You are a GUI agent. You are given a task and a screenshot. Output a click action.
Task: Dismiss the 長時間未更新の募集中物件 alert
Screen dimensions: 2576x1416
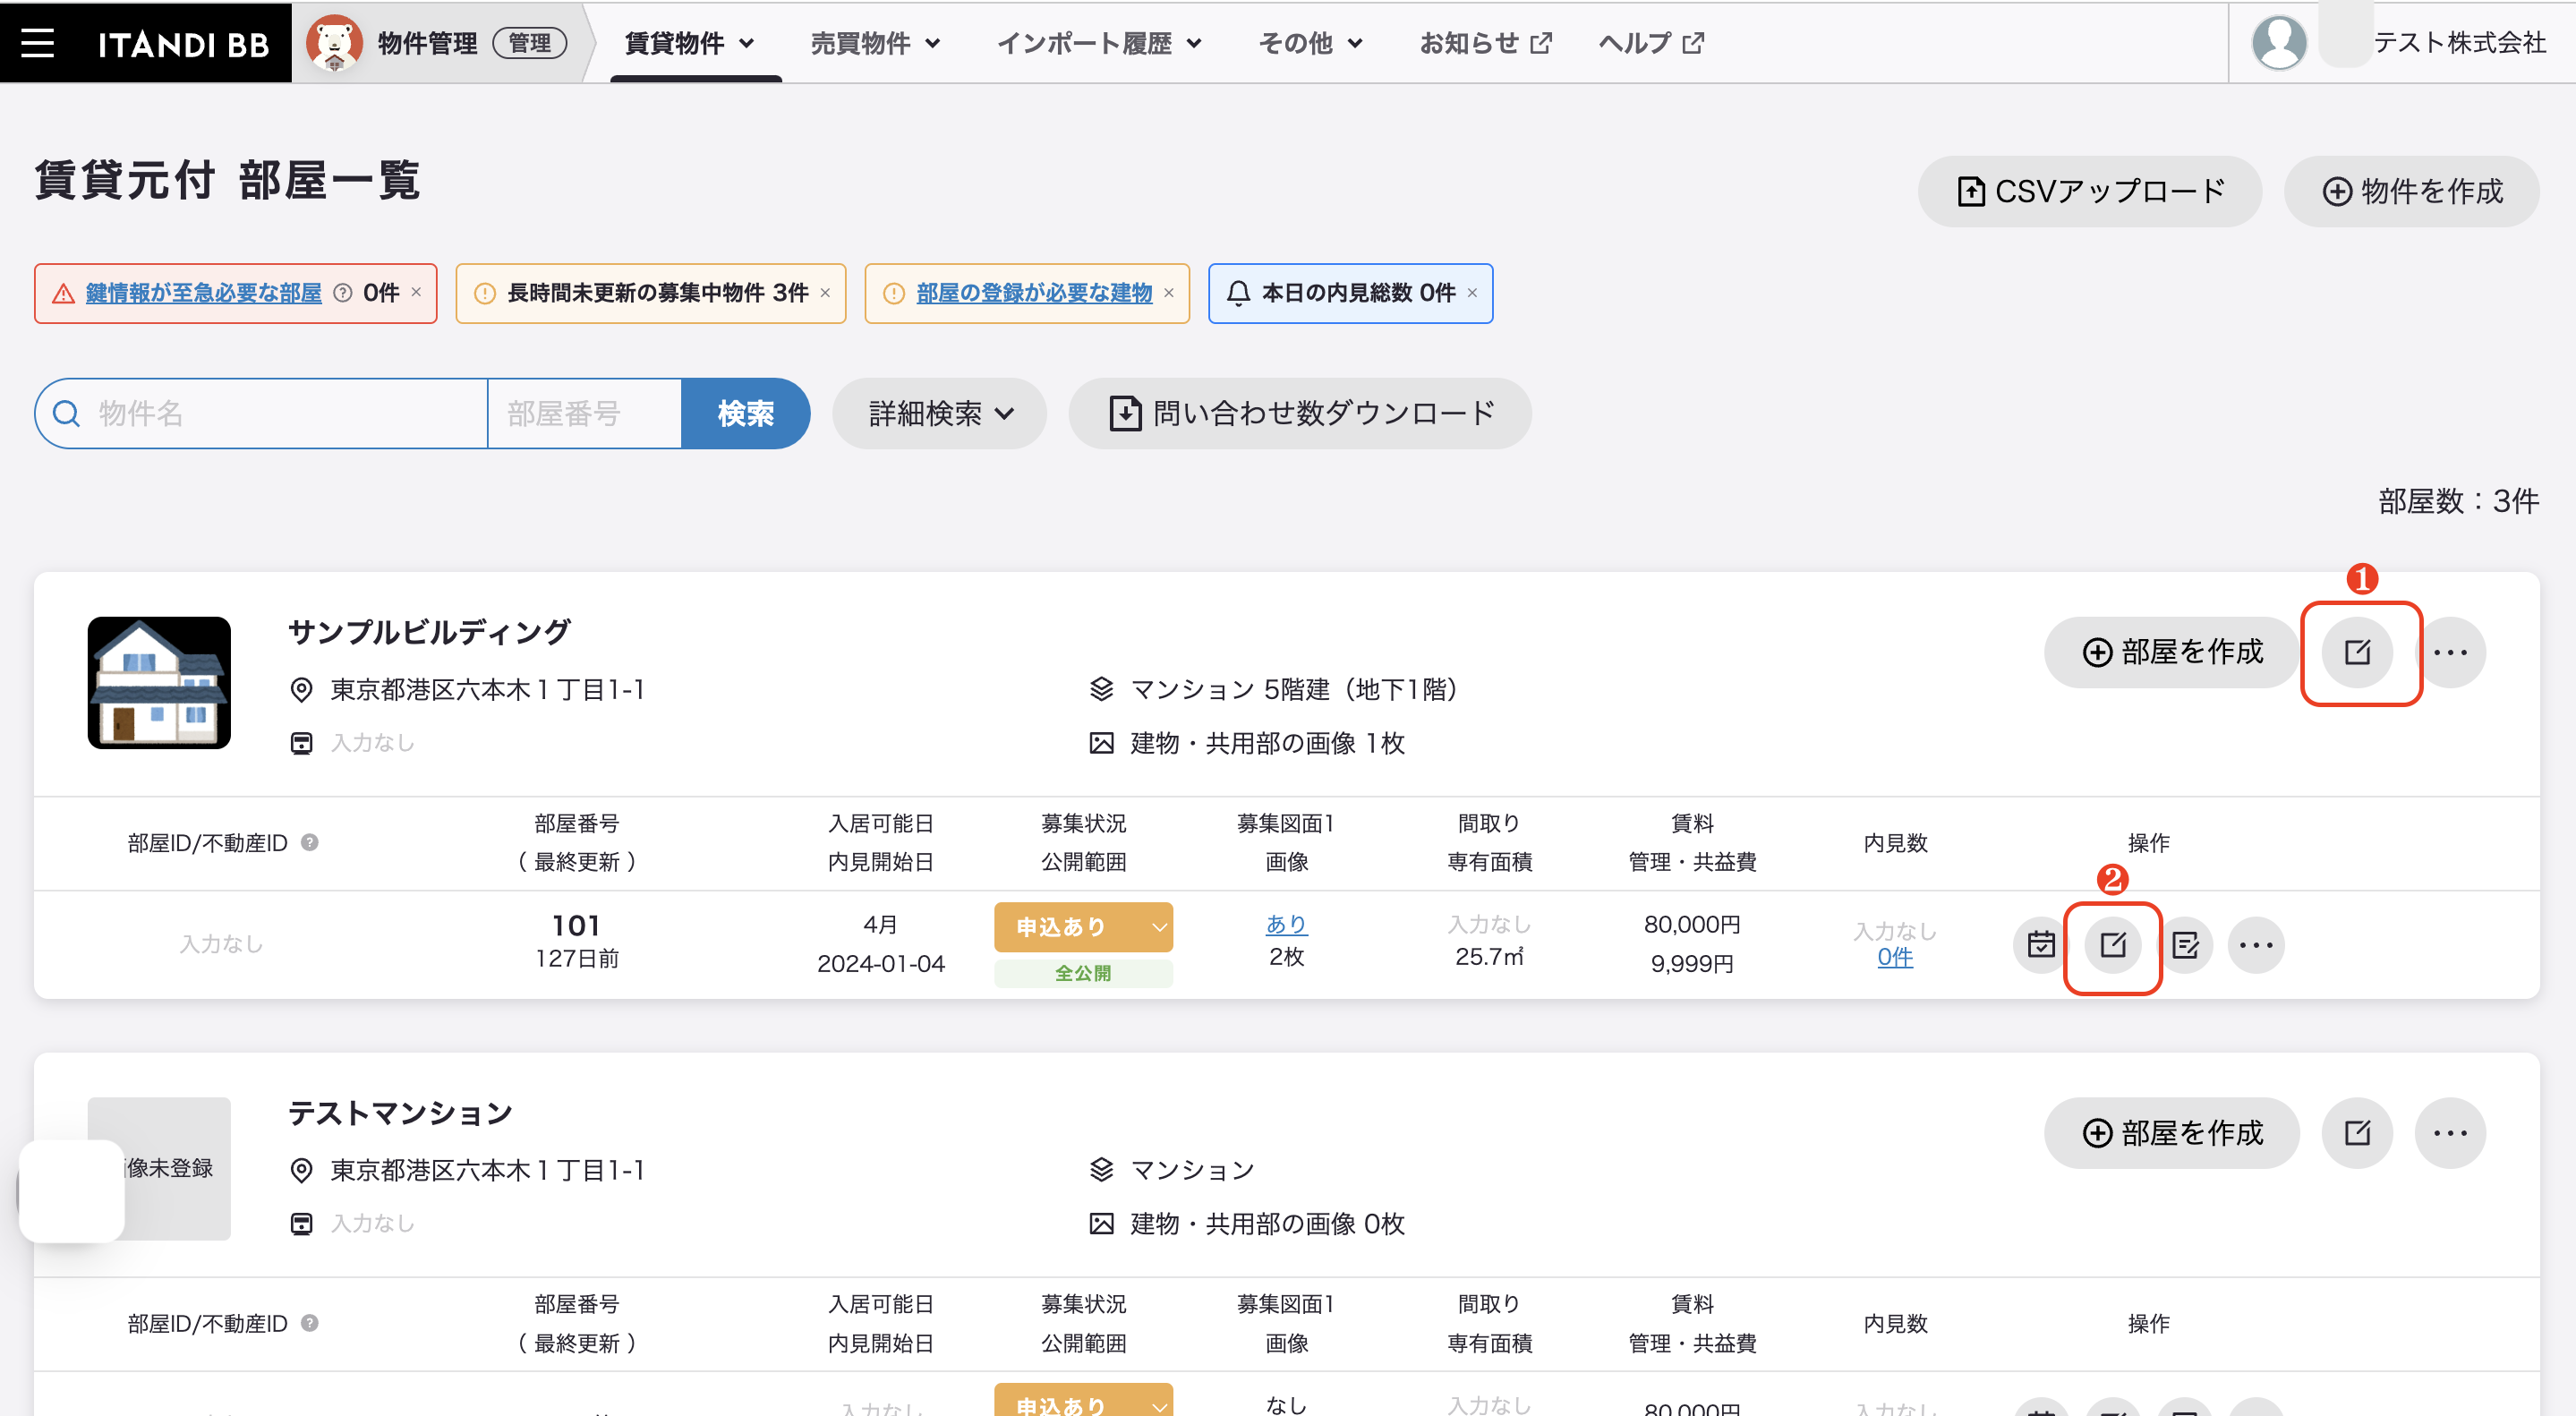(825, 293)
